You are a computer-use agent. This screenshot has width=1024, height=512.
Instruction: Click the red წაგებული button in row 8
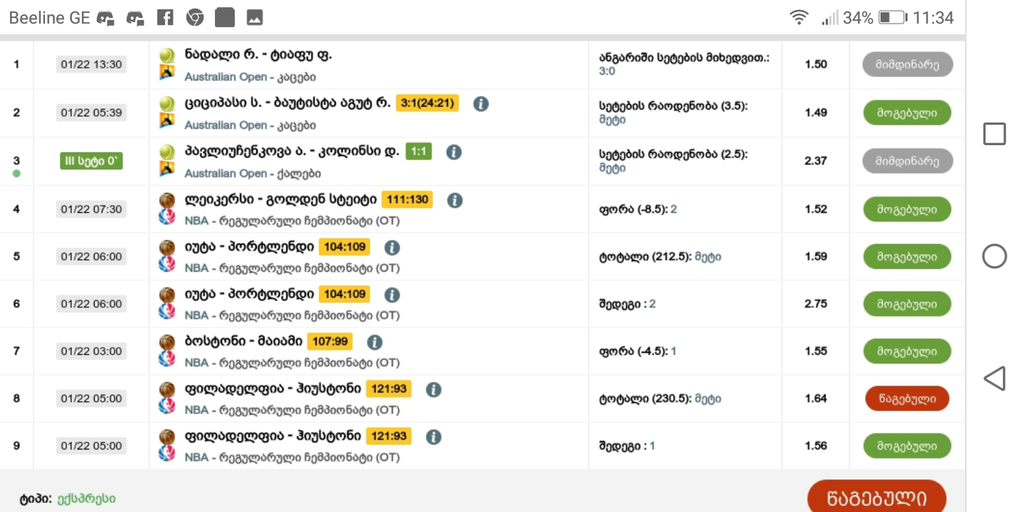click(906, 399)
